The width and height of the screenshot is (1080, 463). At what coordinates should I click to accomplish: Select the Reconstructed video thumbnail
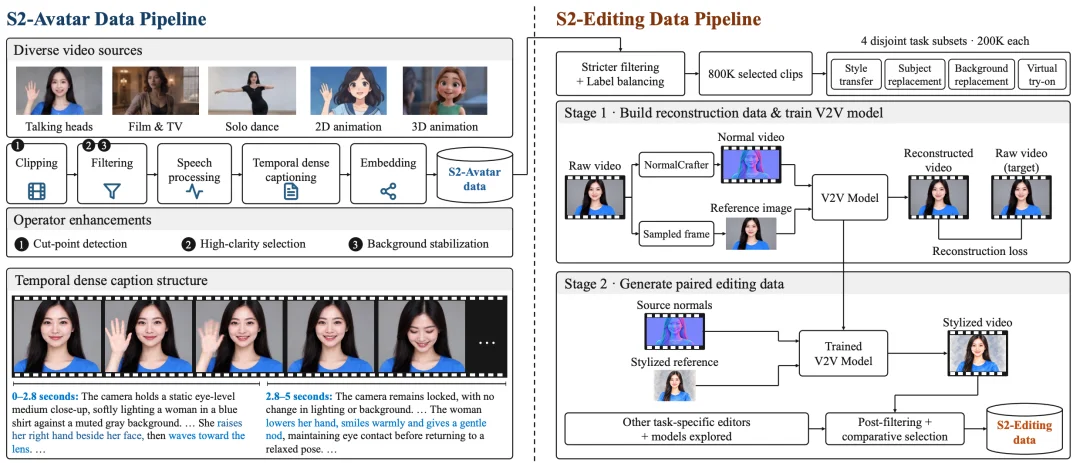(938, 197)
